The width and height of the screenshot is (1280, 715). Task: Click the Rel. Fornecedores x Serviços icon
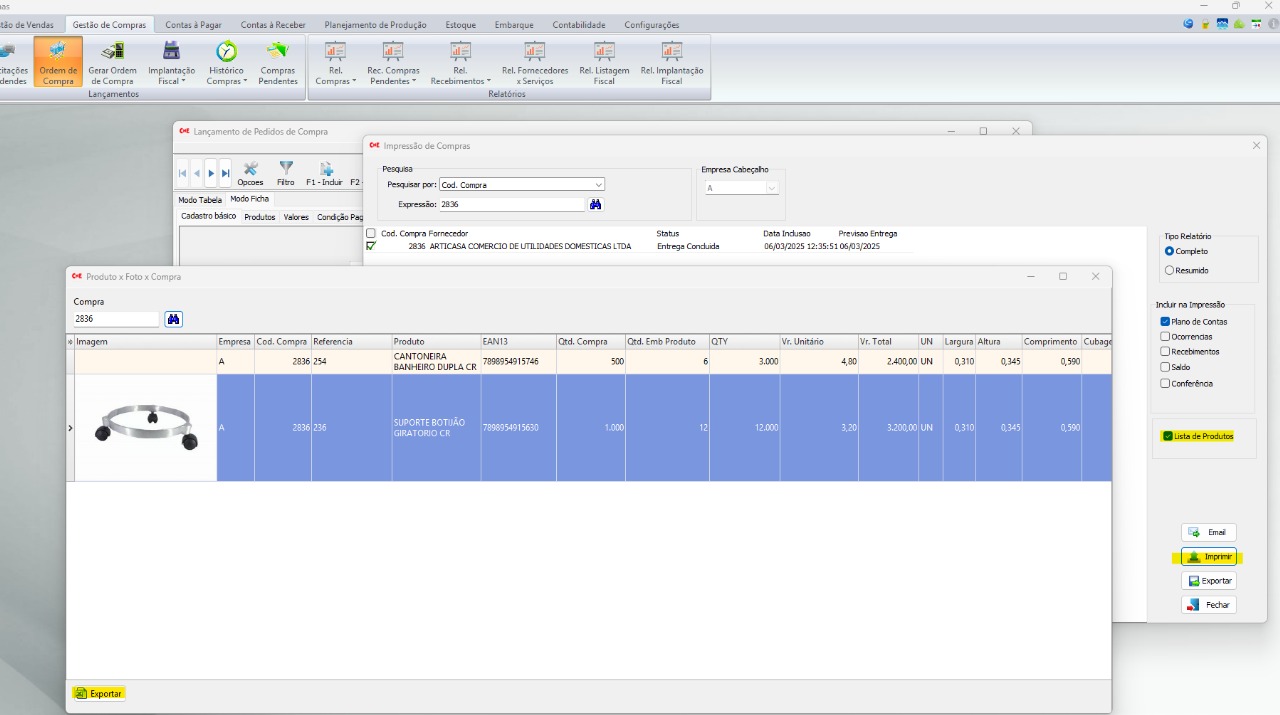point(535,61)
